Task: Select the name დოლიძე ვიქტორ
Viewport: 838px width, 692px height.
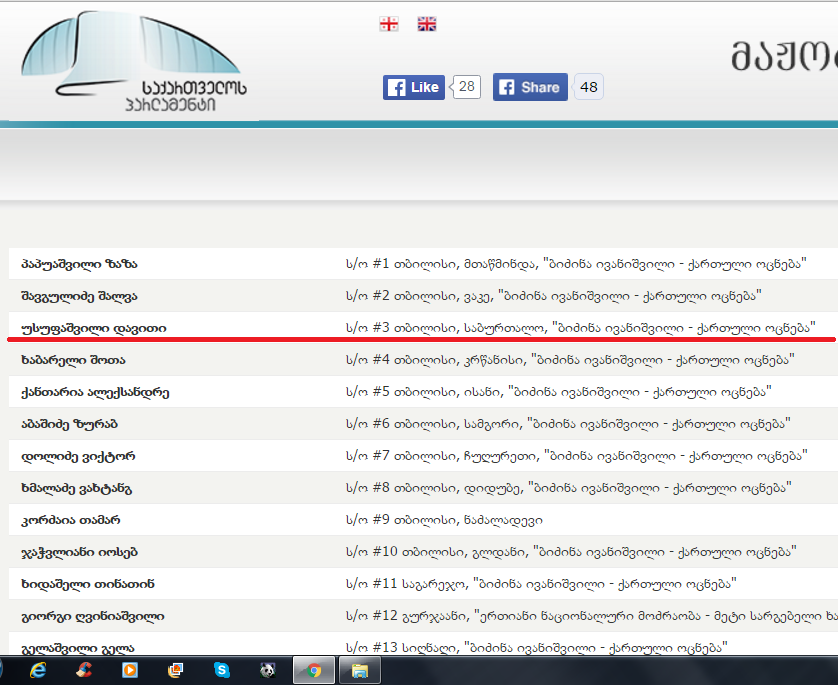Action: click(78, 456)
